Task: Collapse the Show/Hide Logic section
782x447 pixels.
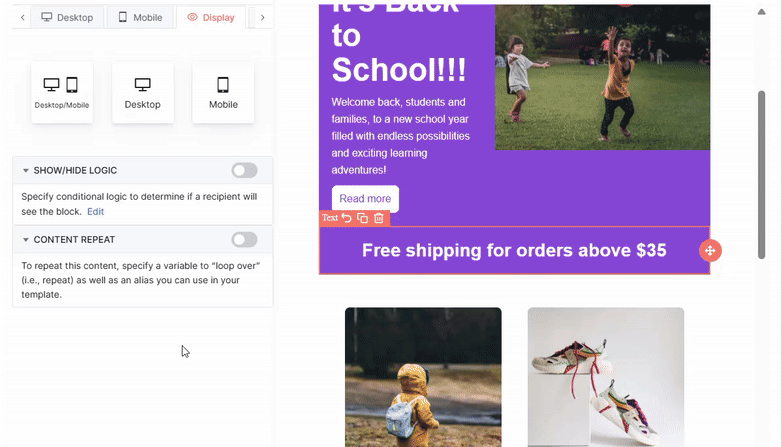Action: click(25, 171)
